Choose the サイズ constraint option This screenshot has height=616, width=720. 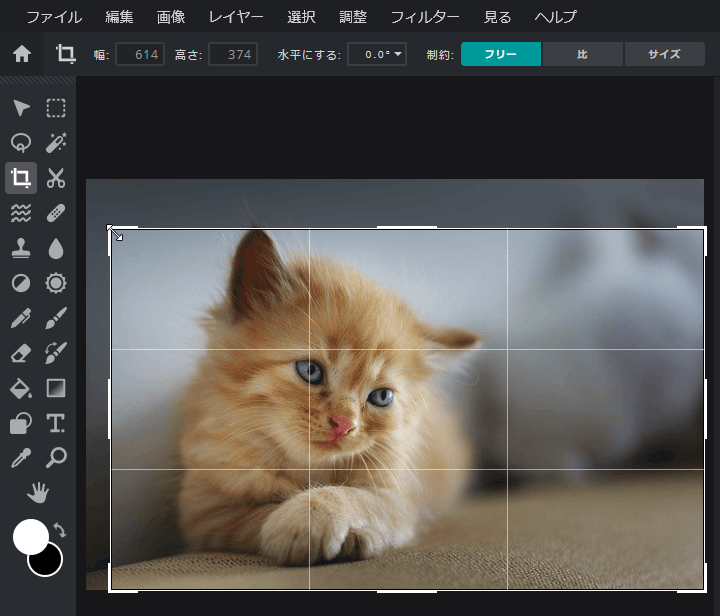coord(664,54)
